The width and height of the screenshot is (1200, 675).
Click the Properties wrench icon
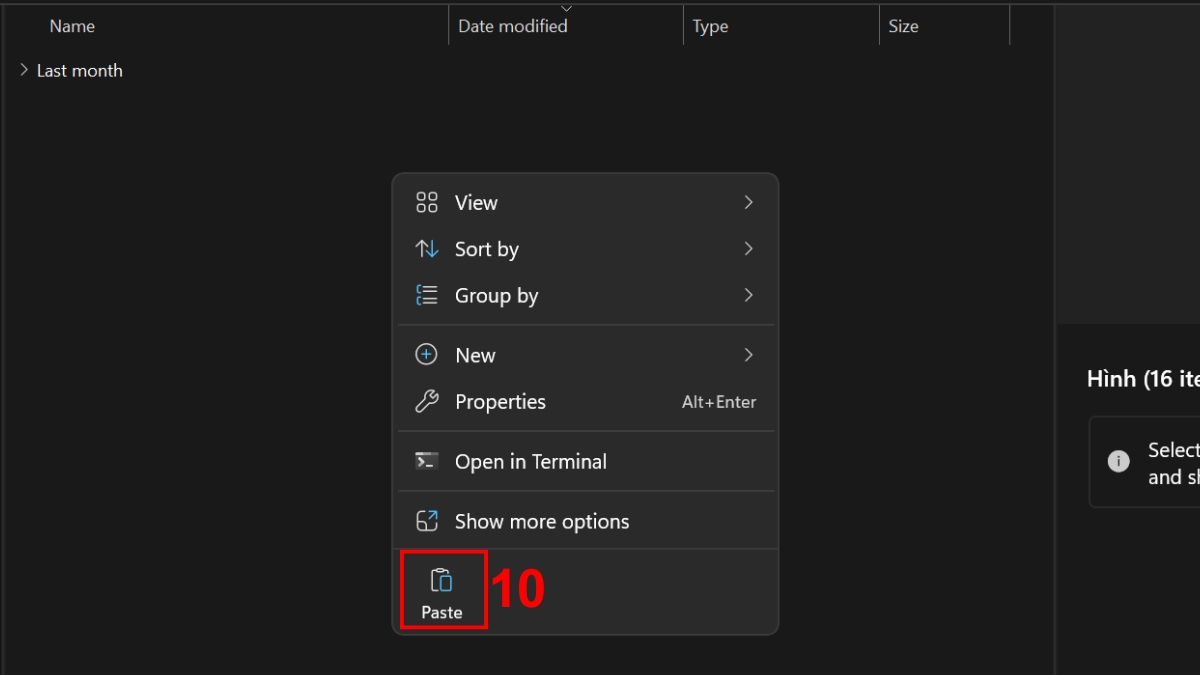(x=427, y=402)
